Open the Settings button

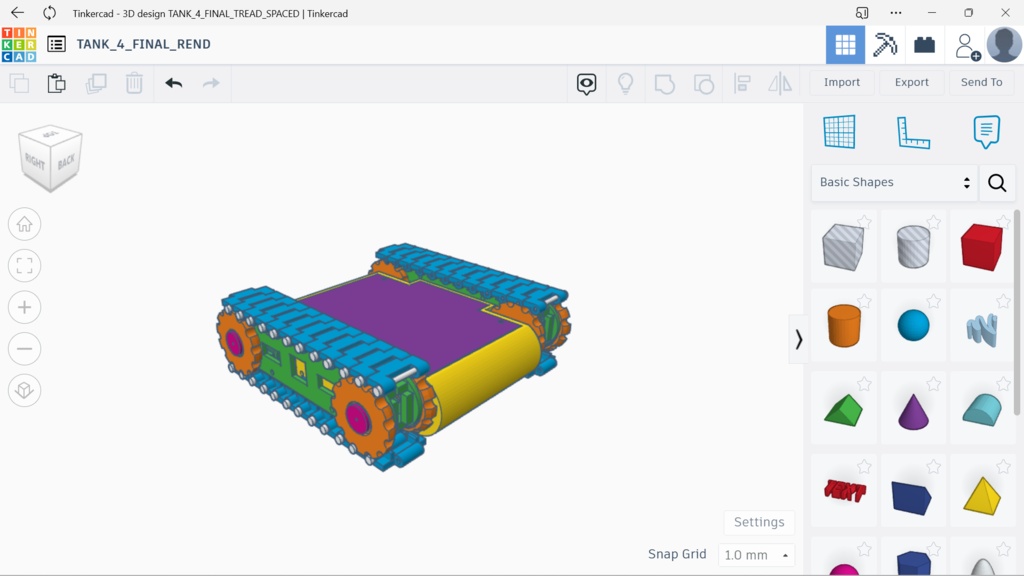click(x=759, y=522)
